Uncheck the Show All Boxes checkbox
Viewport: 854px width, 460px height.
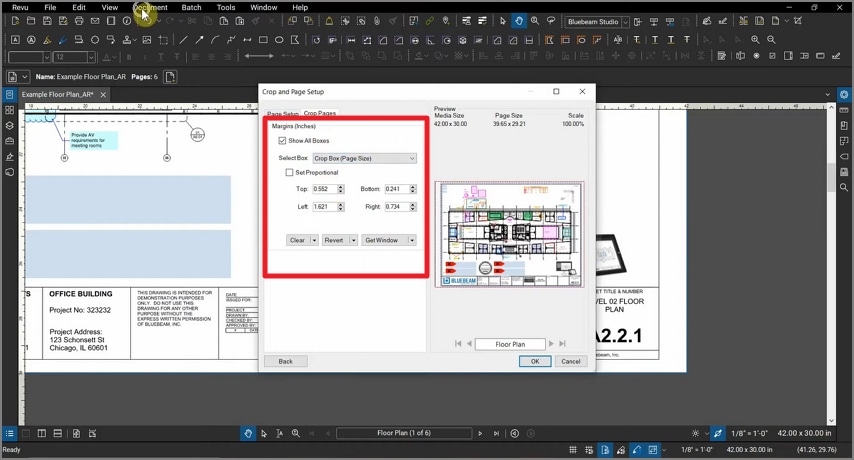coord(282,140)
